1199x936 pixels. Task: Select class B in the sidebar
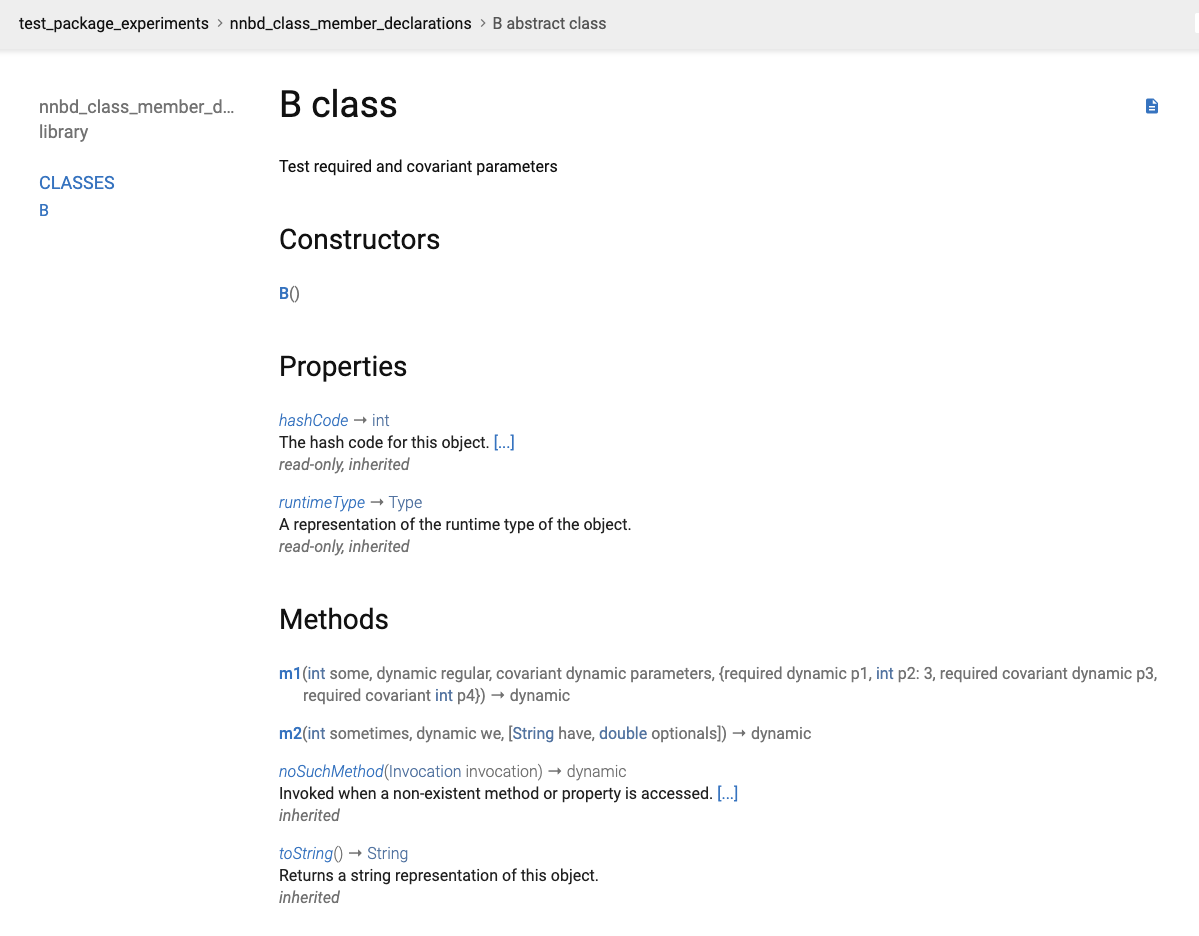44,210
